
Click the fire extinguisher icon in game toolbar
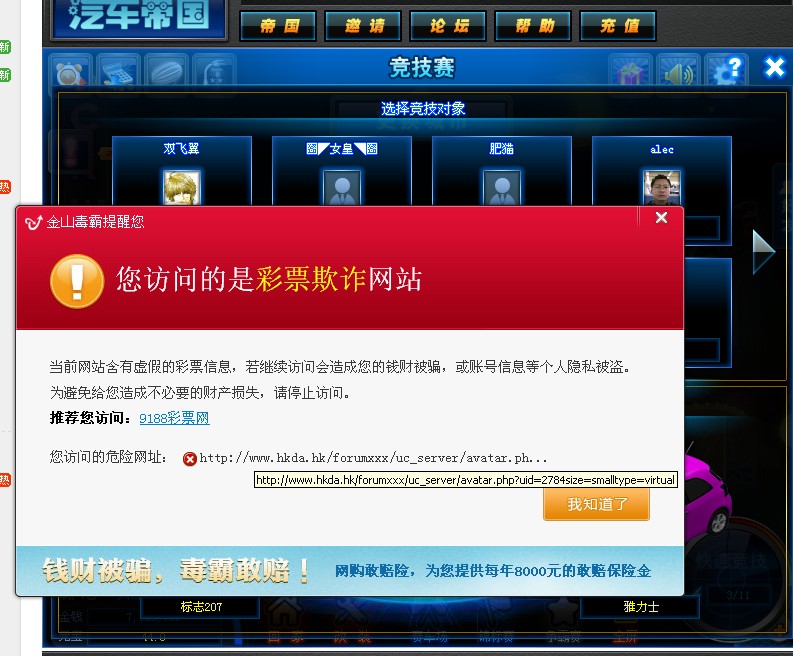[214, 74]
